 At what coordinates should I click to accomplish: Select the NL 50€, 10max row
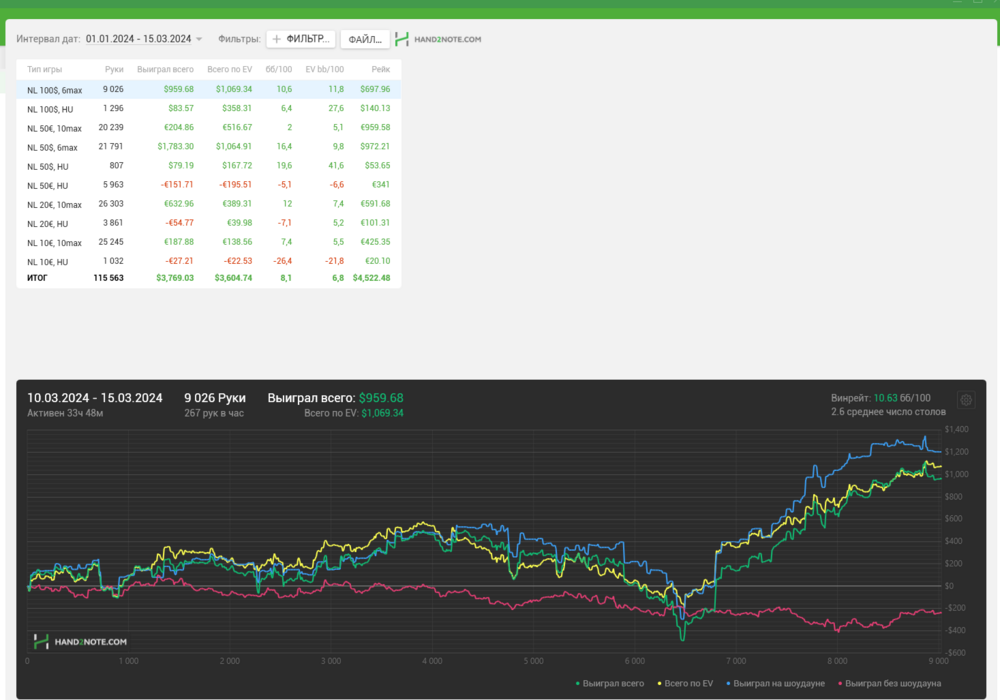point(209,128)
